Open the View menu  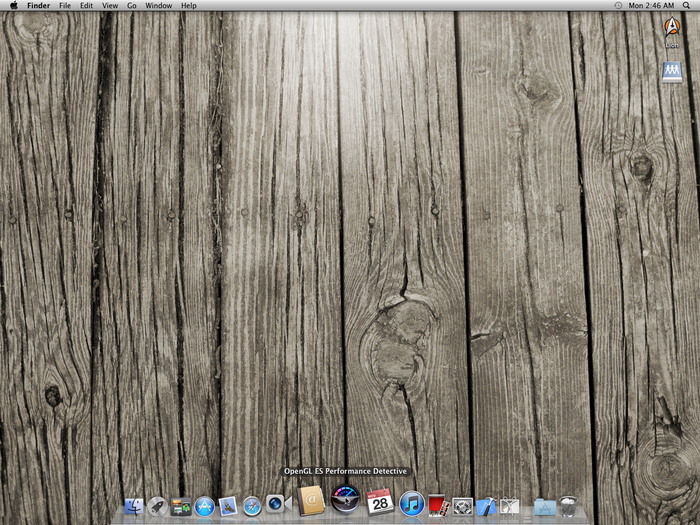tap(110, 5)
